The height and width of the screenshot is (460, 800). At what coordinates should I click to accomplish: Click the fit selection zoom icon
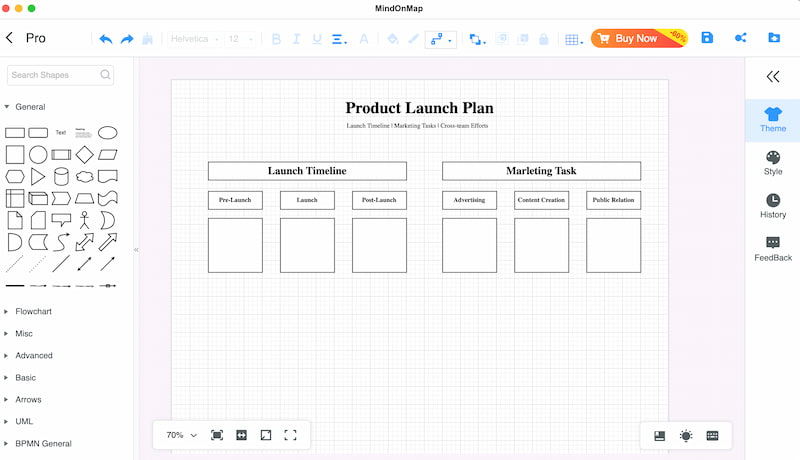(217, 435)
